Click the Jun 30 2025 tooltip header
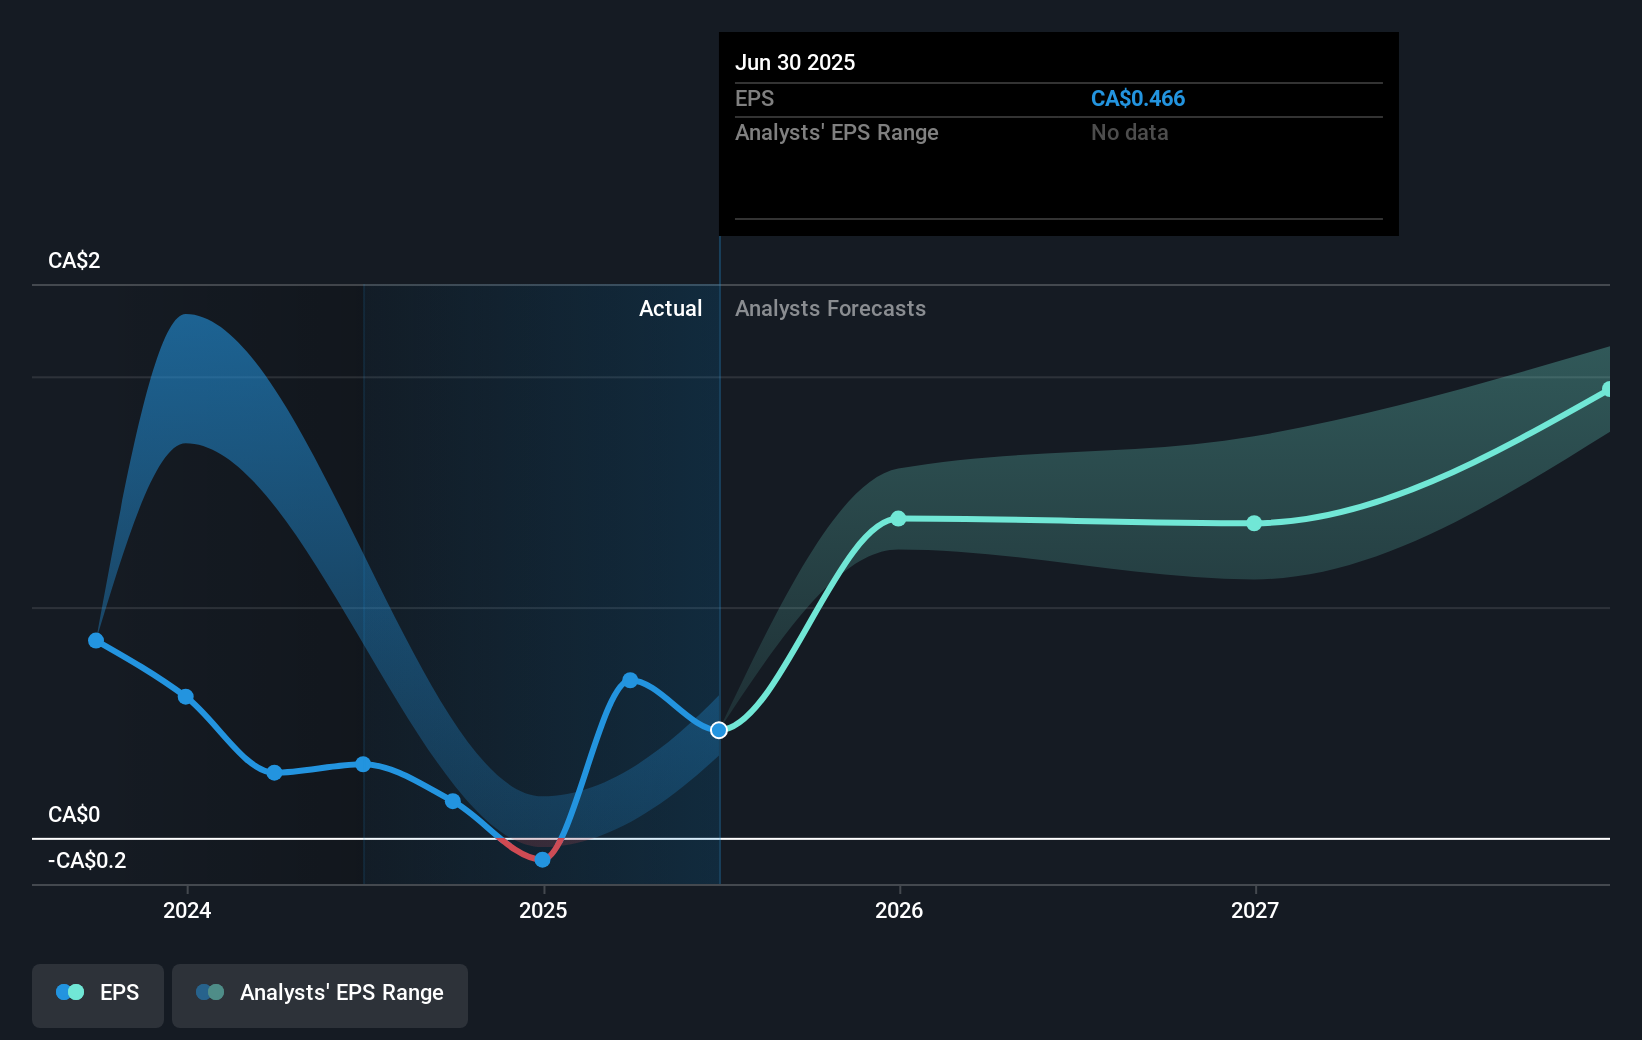 click(x=796, y=62)
